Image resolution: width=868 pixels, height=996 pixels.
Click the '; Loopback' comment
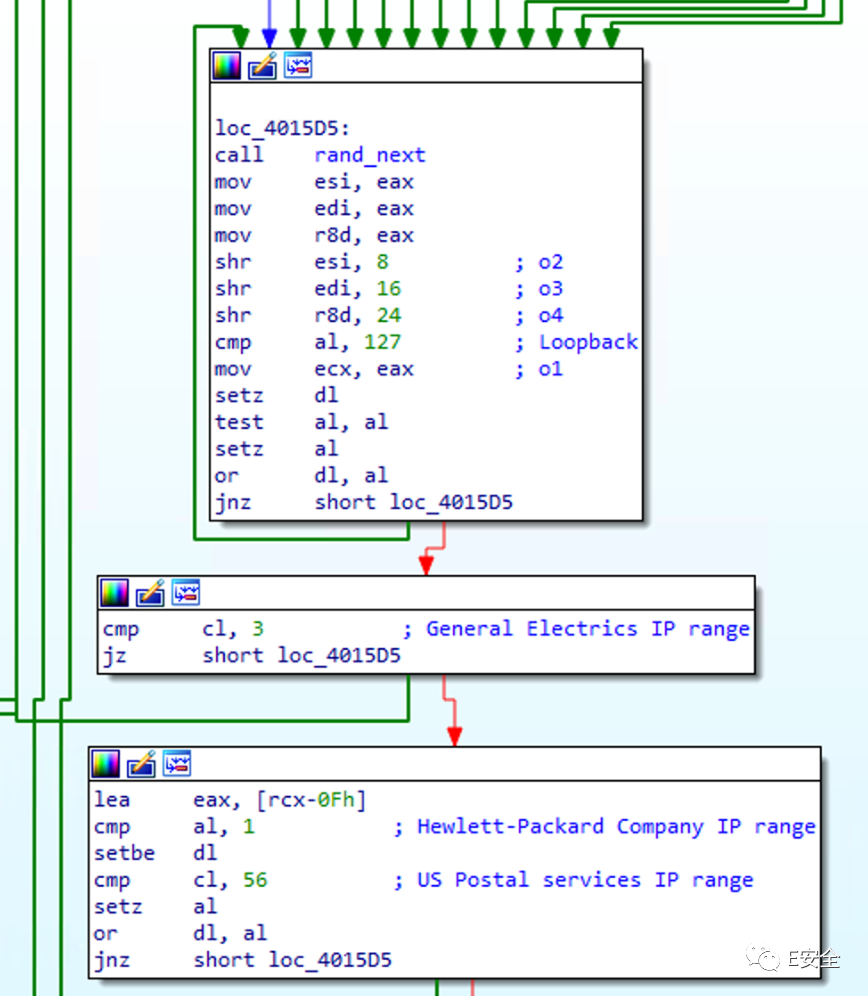coord(576,342)
